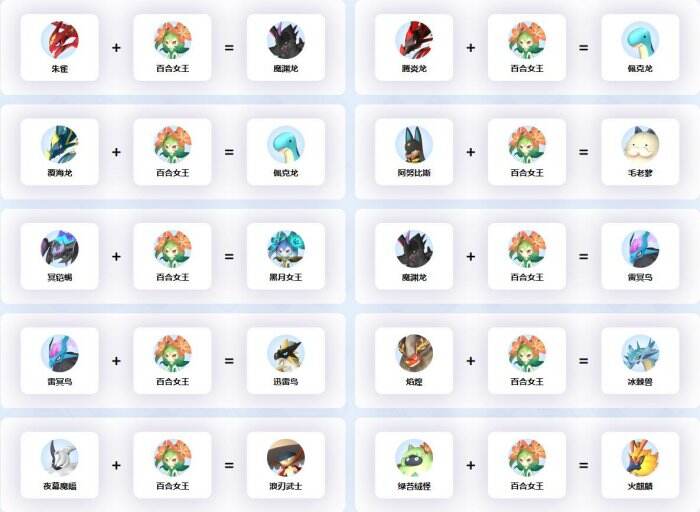
Task: Select the 阿努比斯 jackal icon
Action: click(414, 144)
